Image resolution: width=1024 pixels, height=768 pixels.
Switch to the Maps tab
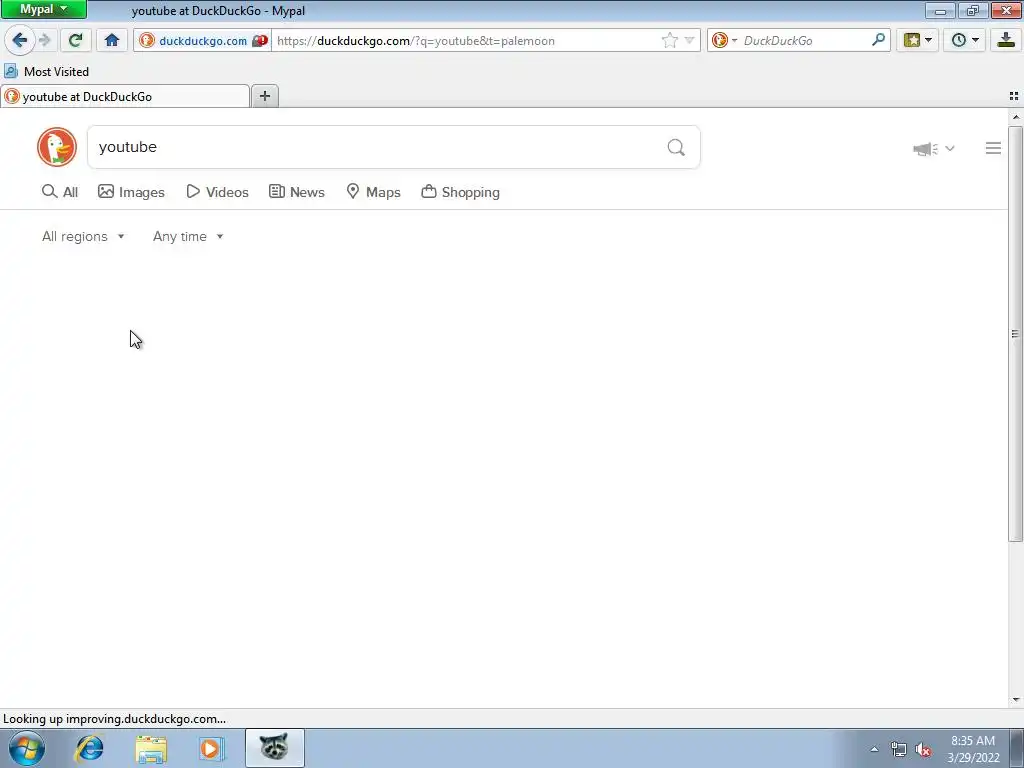pos(373,192)
